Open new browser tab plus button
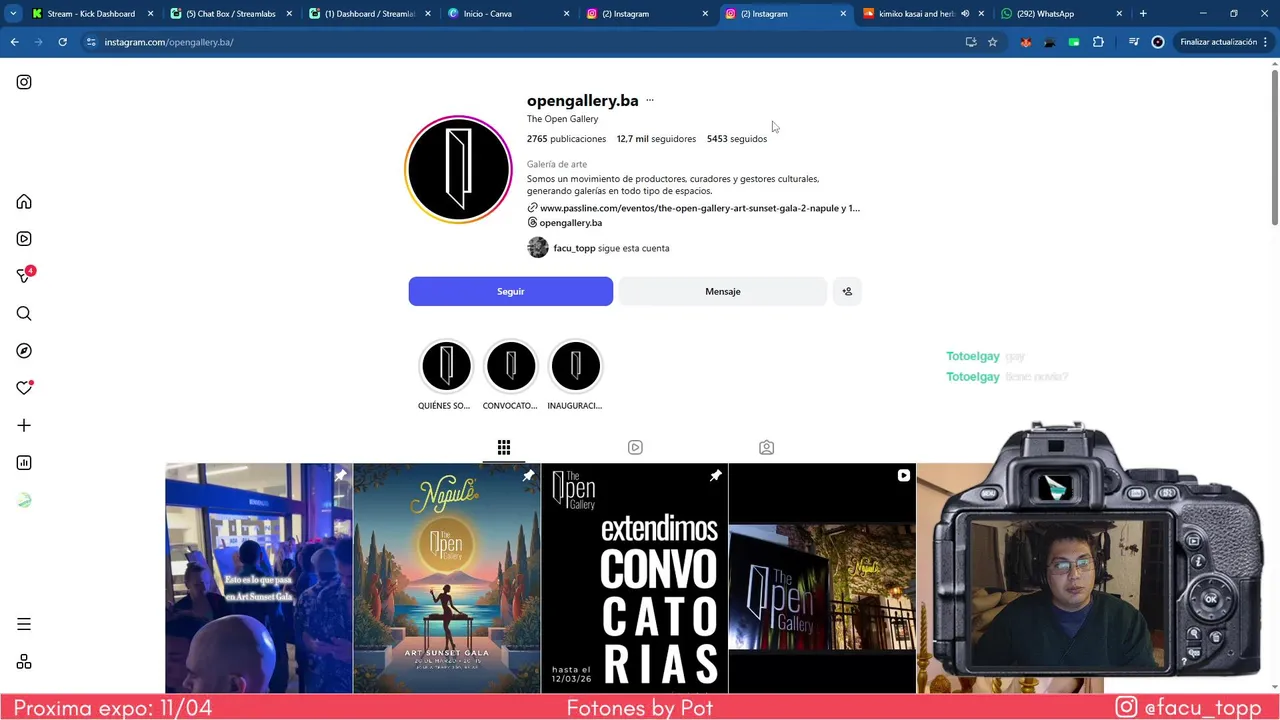 point(1143,14)
